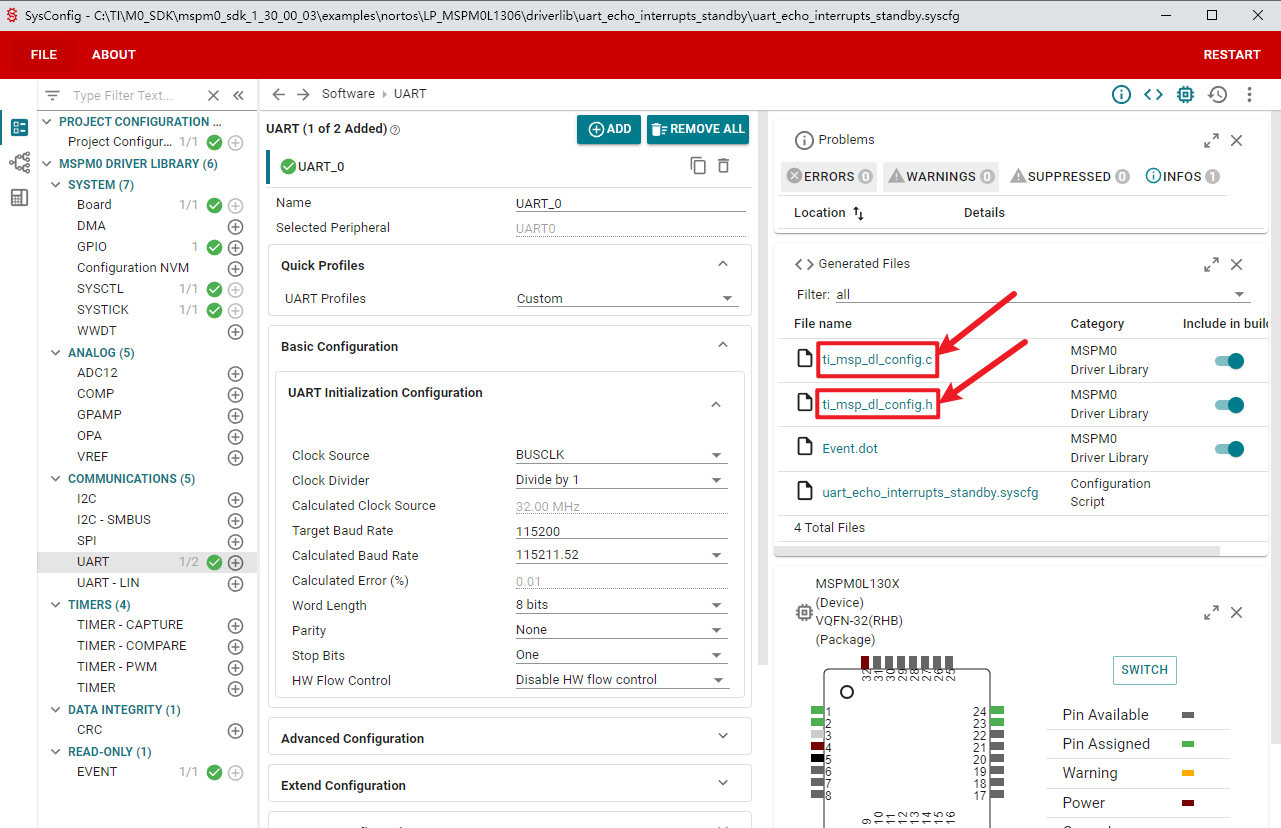This screenshot has width=1281, height=828.
Task: Open the ABOUT menu
Action: click(113, 55)
